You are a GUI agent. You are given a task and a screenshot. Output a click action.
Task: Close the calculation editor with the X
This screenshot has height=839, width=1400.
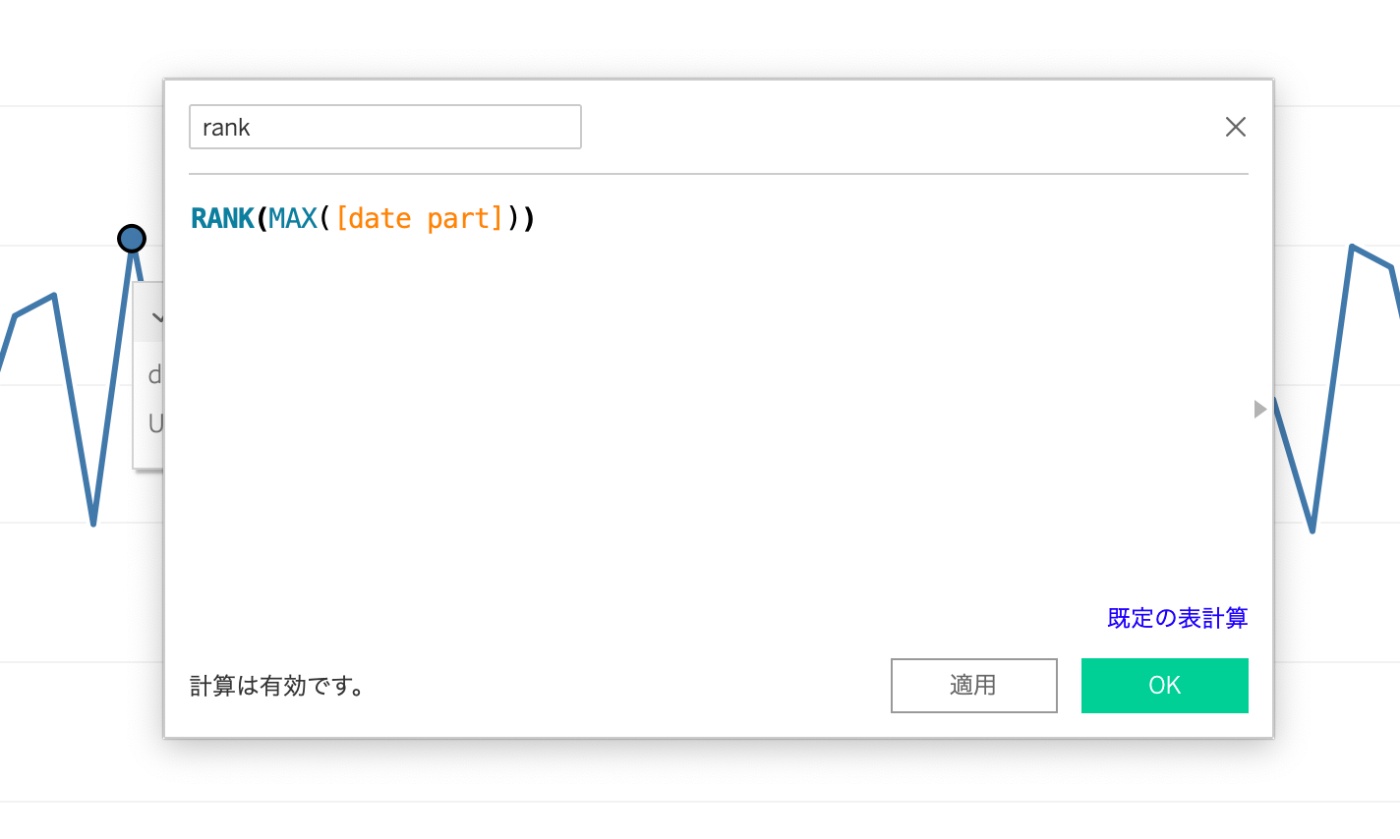coord(1236,127)
